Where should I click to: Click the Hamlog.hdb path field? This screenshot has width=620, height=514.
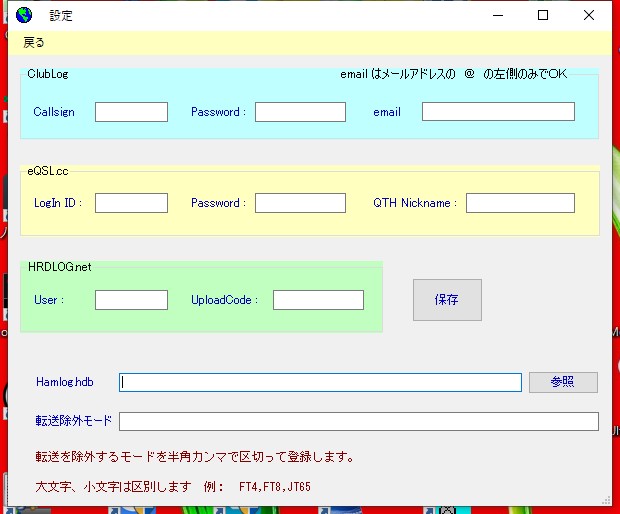320,382
